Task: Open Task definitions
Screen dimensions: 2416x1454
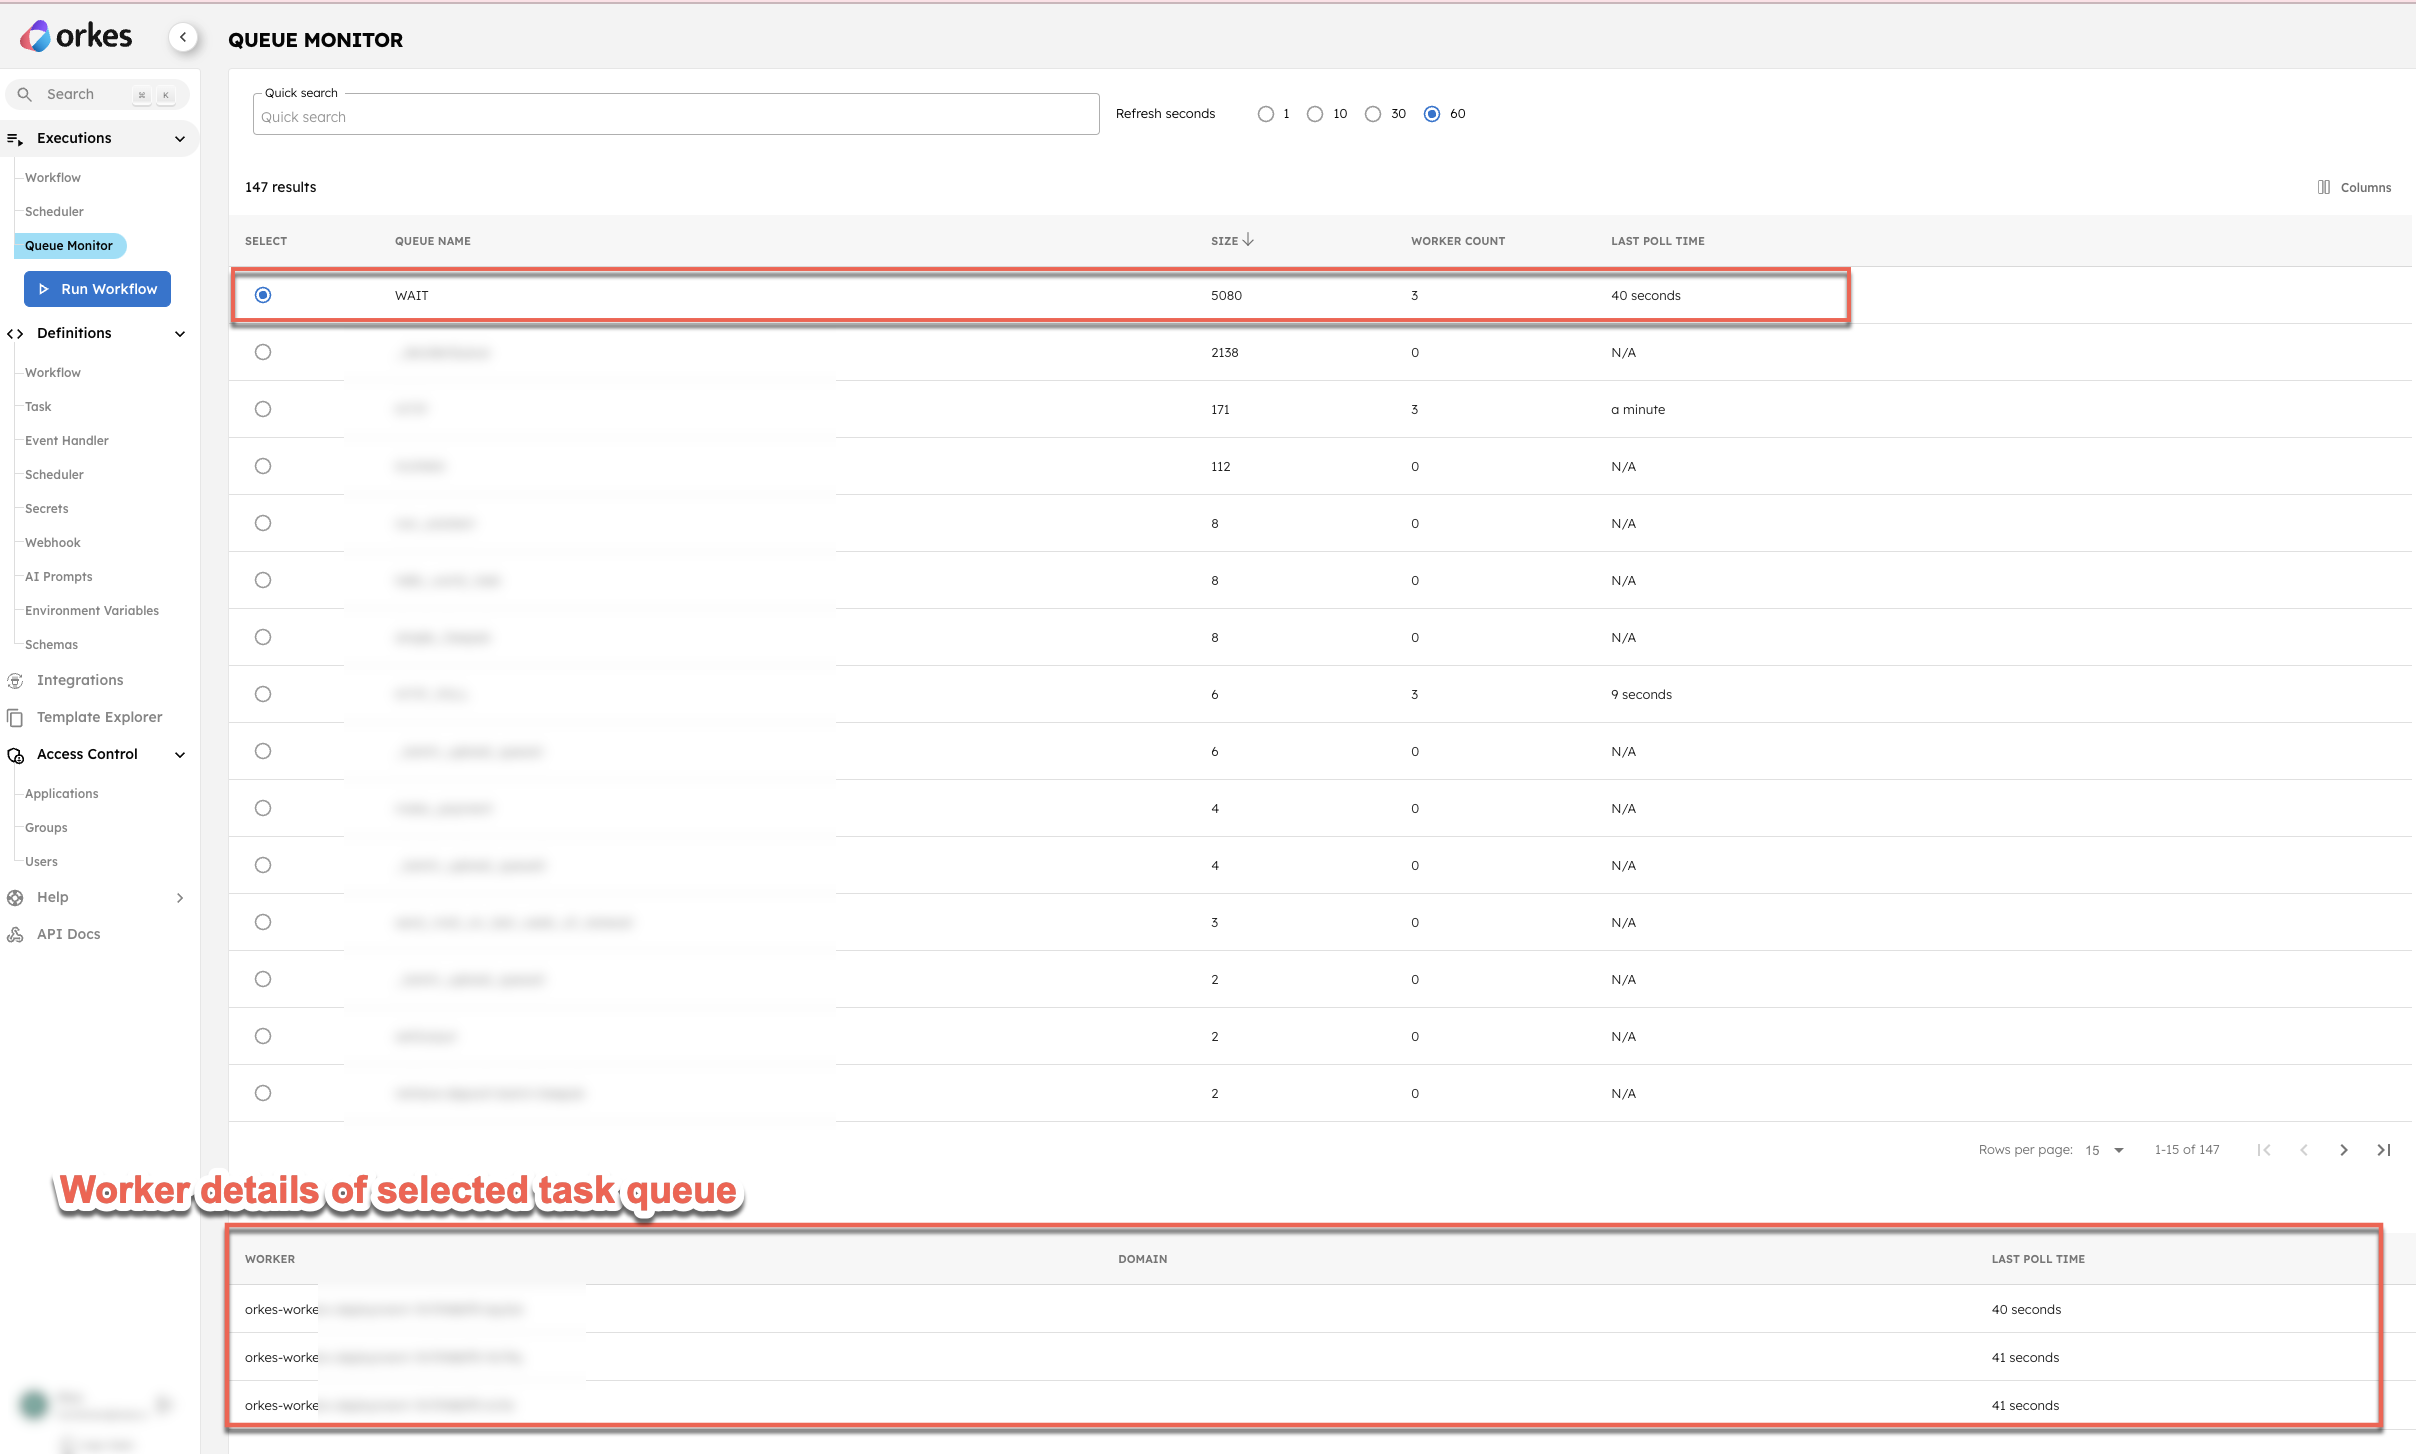Action: pyautogui.click(x=38, y=407)
